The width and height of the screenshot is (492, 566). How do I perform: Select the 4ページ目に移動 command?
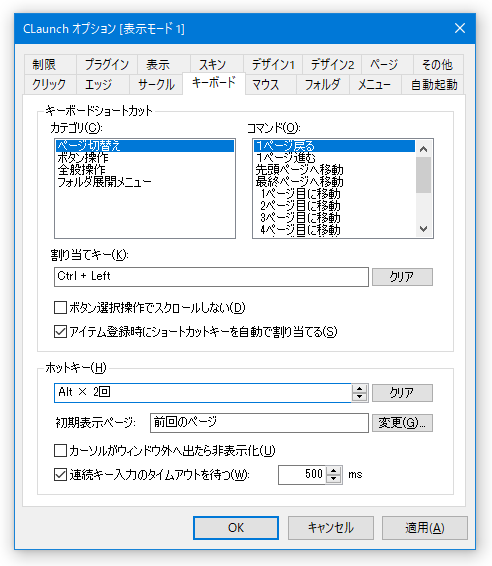[x=334, y=230]
